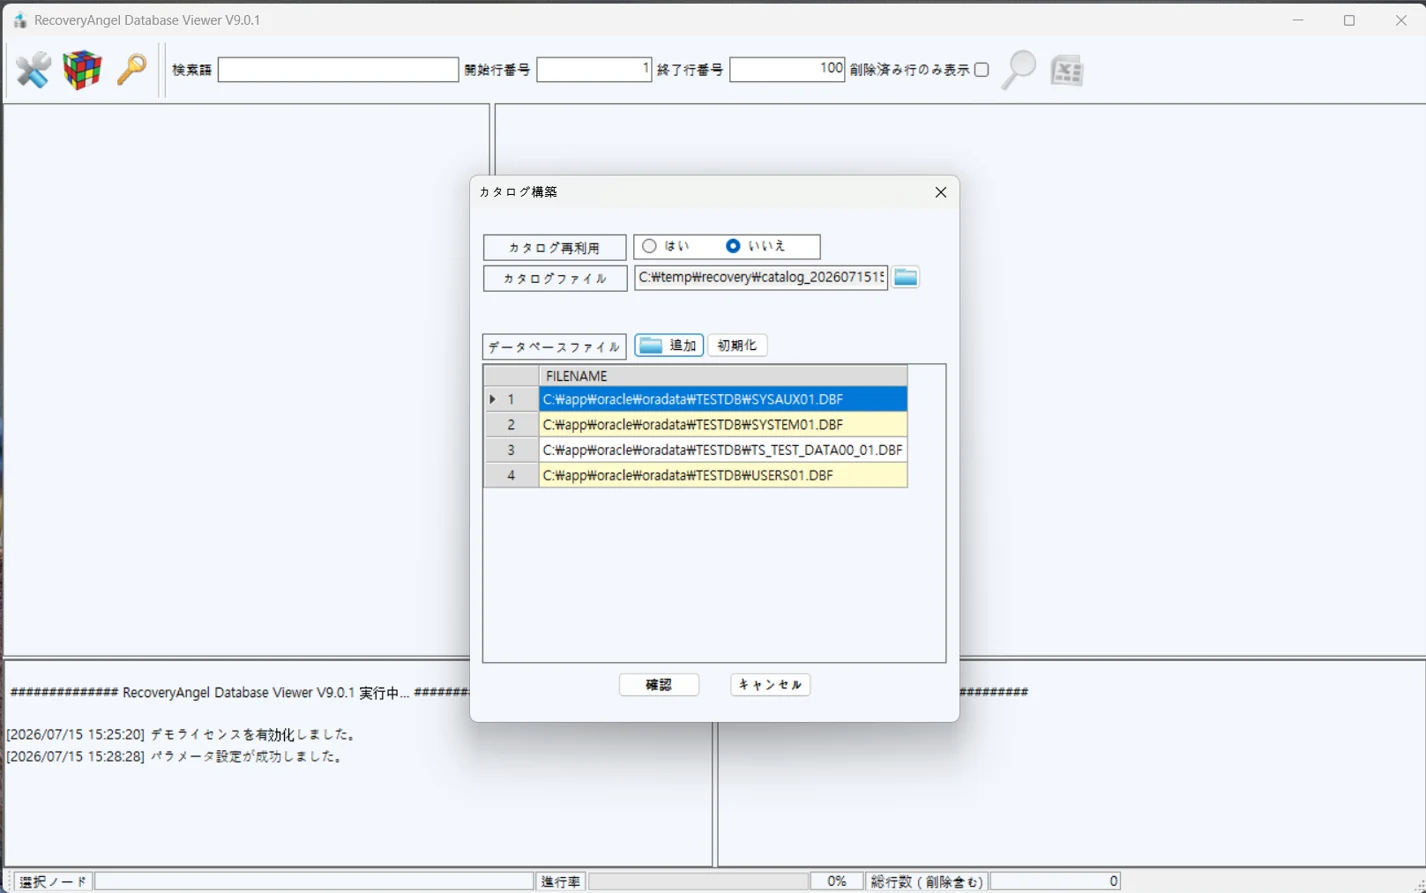Click the カタログ再利用 label
This screenshot has width=1426, height=893.
[555, 247]
